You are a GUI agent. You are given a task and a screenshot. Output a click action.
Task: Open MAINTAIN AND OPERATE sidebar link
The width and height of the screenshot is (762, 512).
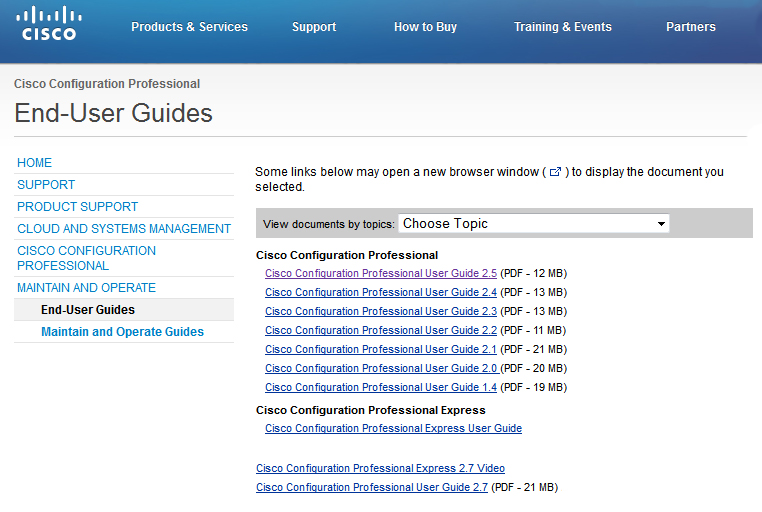(87, 288)
